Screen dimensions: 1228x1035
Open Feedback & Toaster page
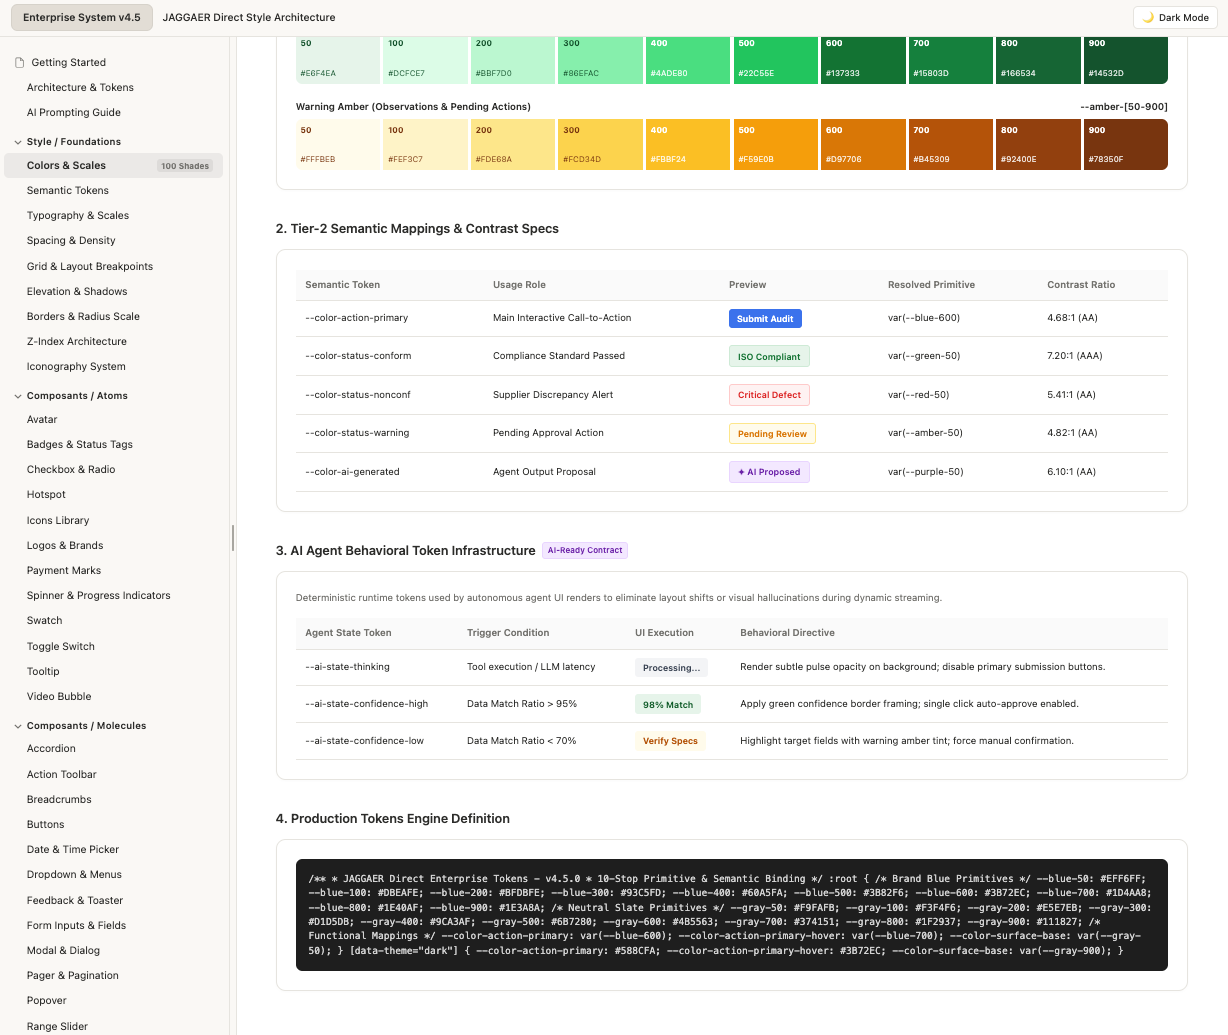click(75, 900)
